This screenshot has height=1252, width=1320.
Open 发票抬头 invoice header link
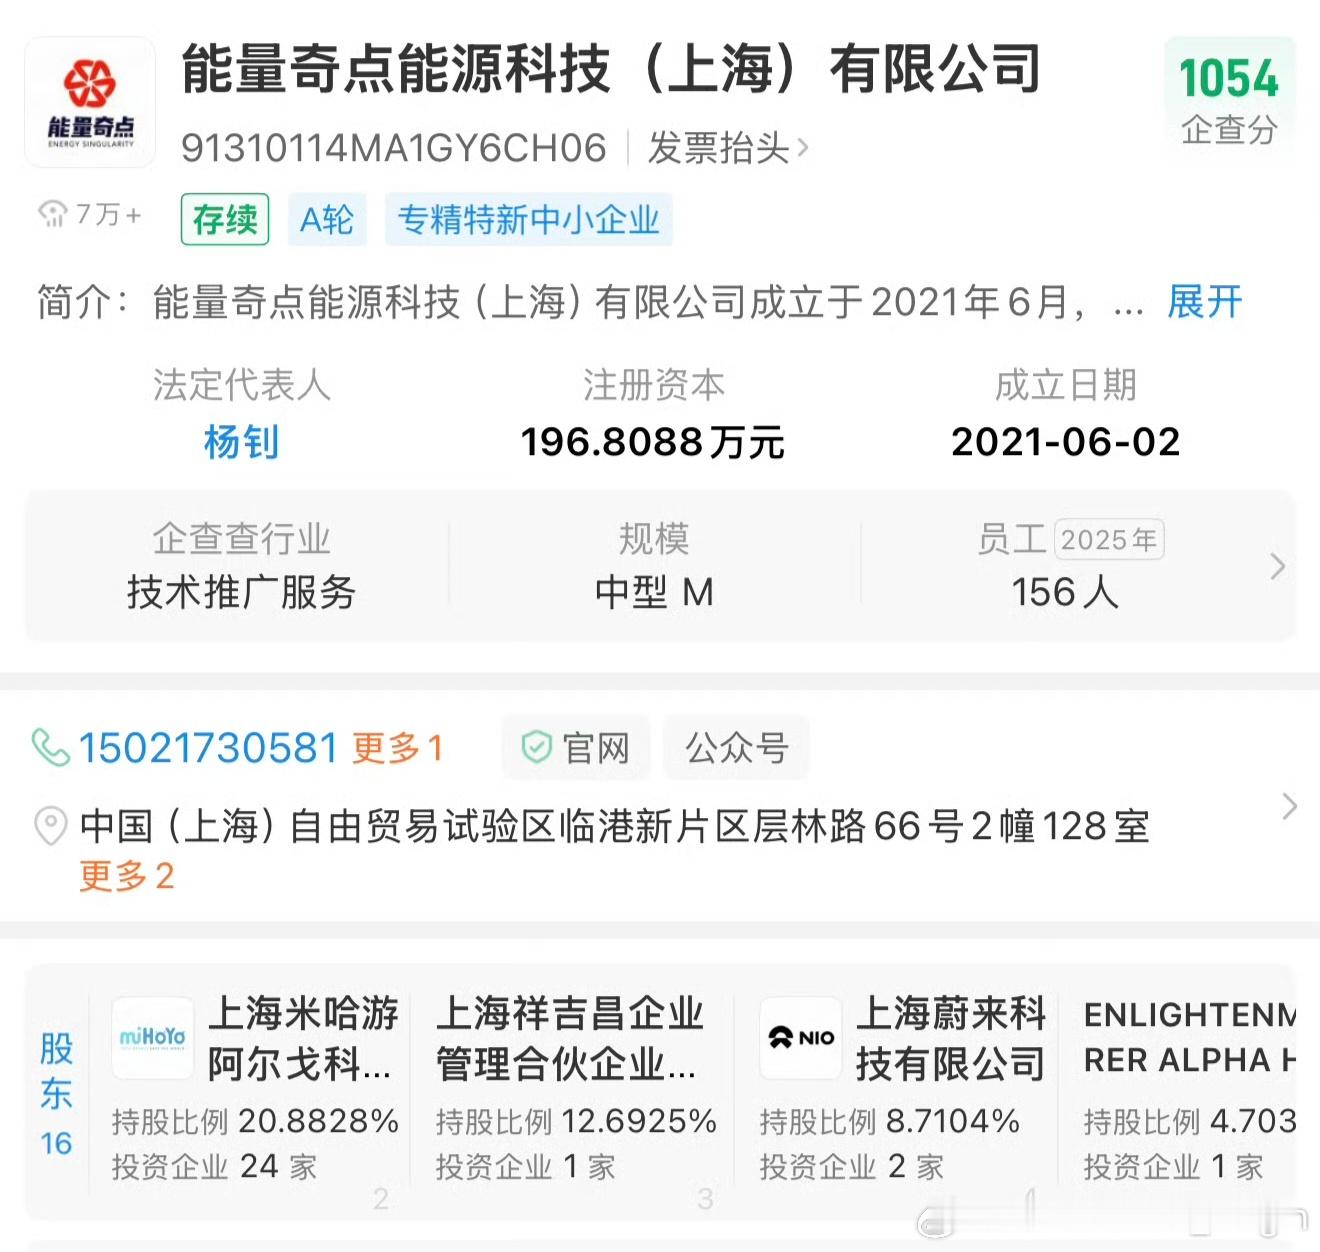[x=728, y=148]
